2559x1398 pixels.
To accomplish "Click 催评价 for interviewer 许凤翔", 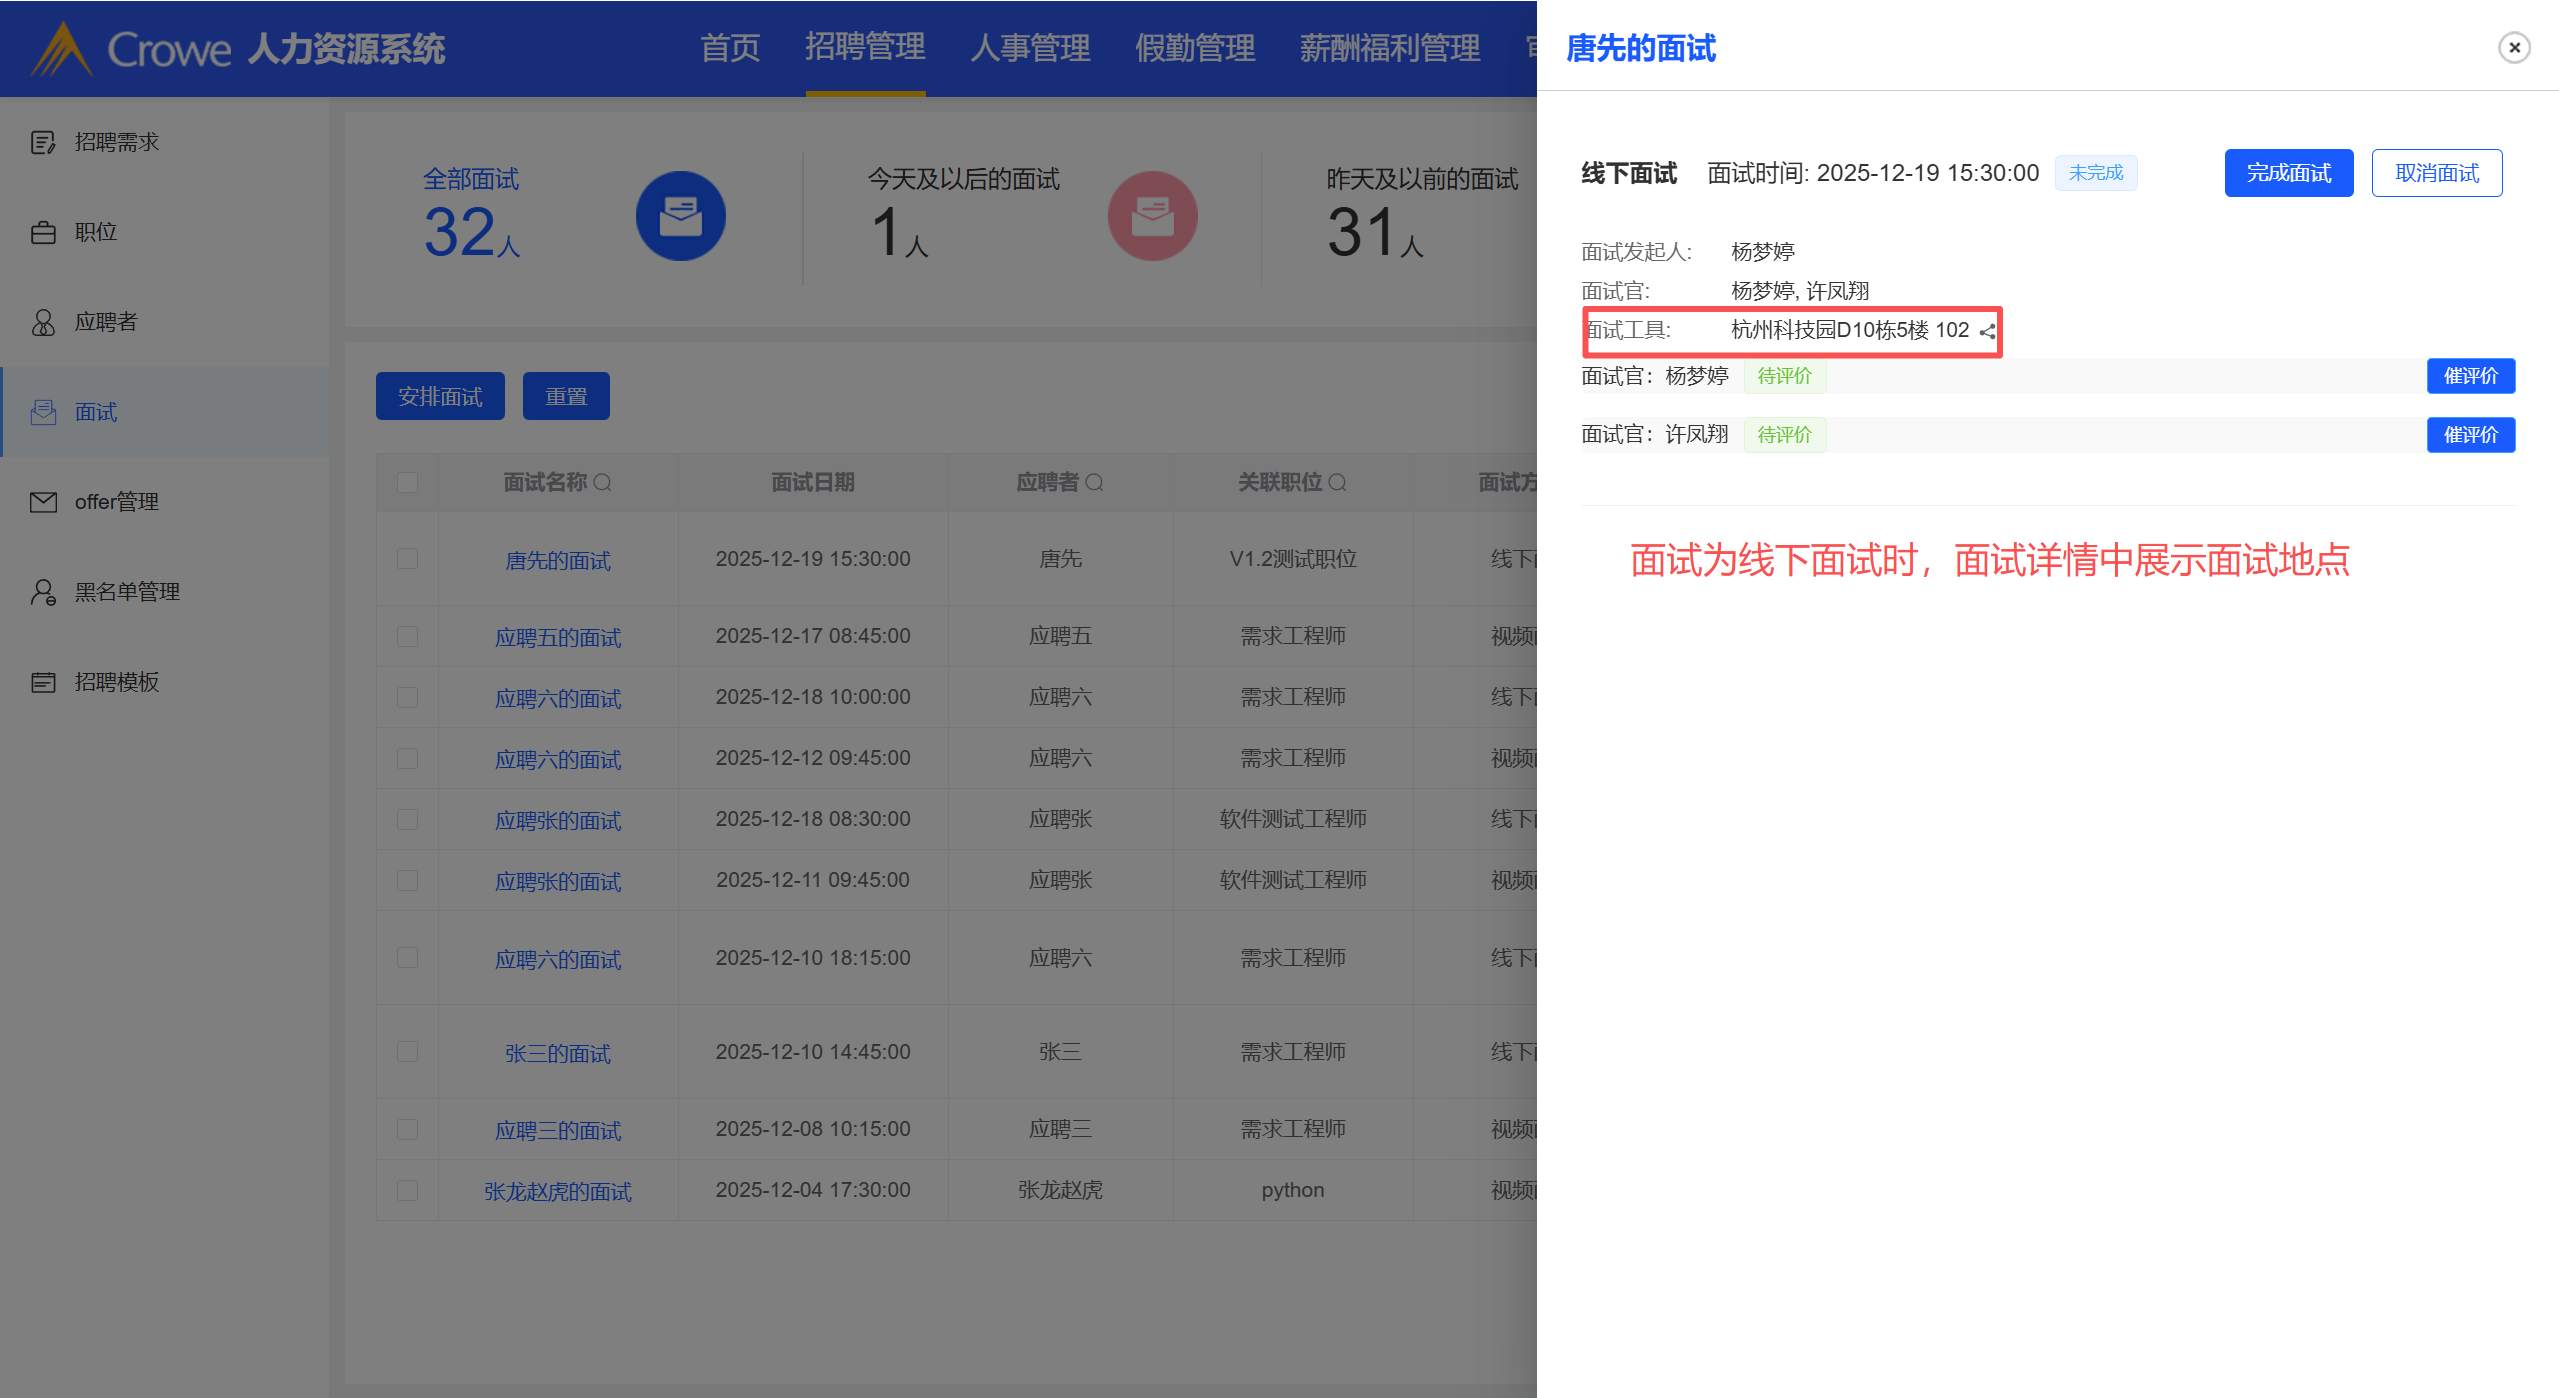I will pos(2470,435).
